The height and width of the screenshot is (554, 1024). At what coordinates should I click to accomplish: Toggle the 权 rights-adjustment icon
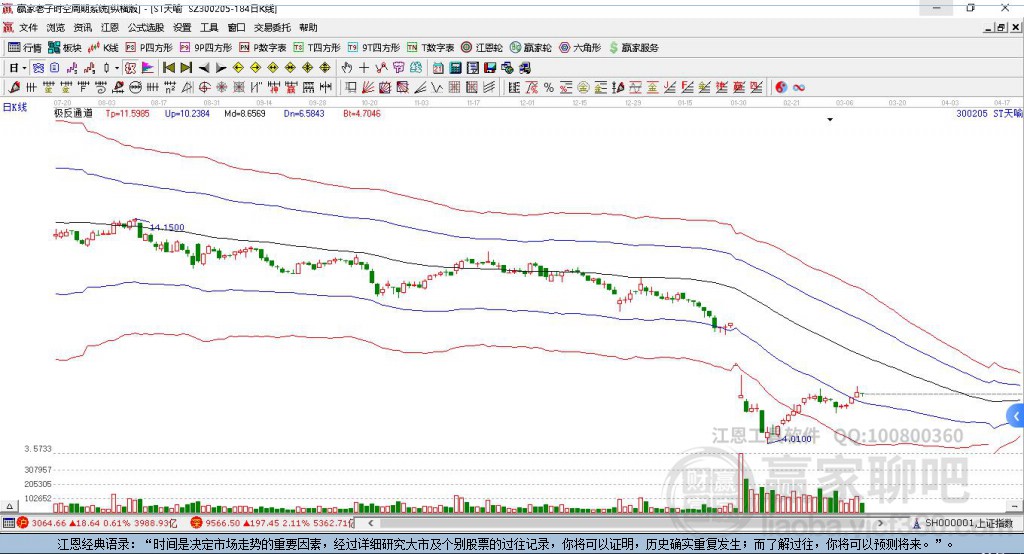coord(131,68)
